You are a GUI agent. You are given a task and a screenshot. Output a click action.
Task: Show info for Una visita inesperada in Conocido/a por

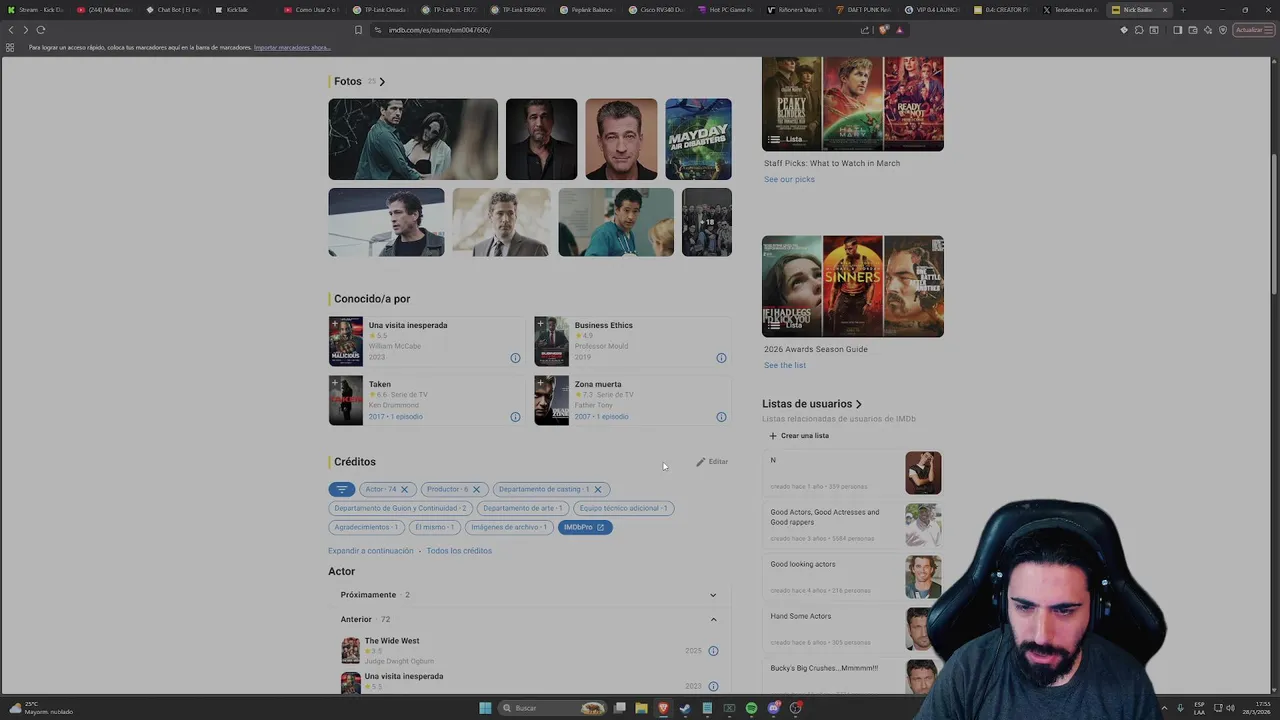point(515,358)
